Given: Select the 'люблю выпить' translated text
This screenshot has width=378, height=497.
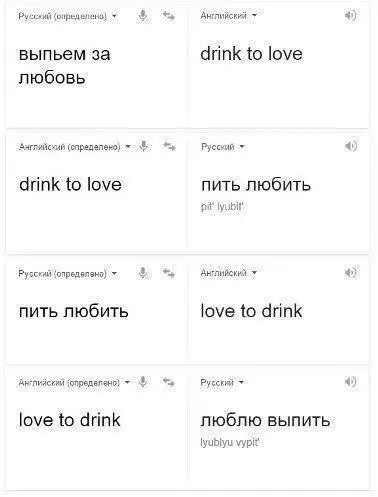Looking at the screenshot, I should coord(265,420).
